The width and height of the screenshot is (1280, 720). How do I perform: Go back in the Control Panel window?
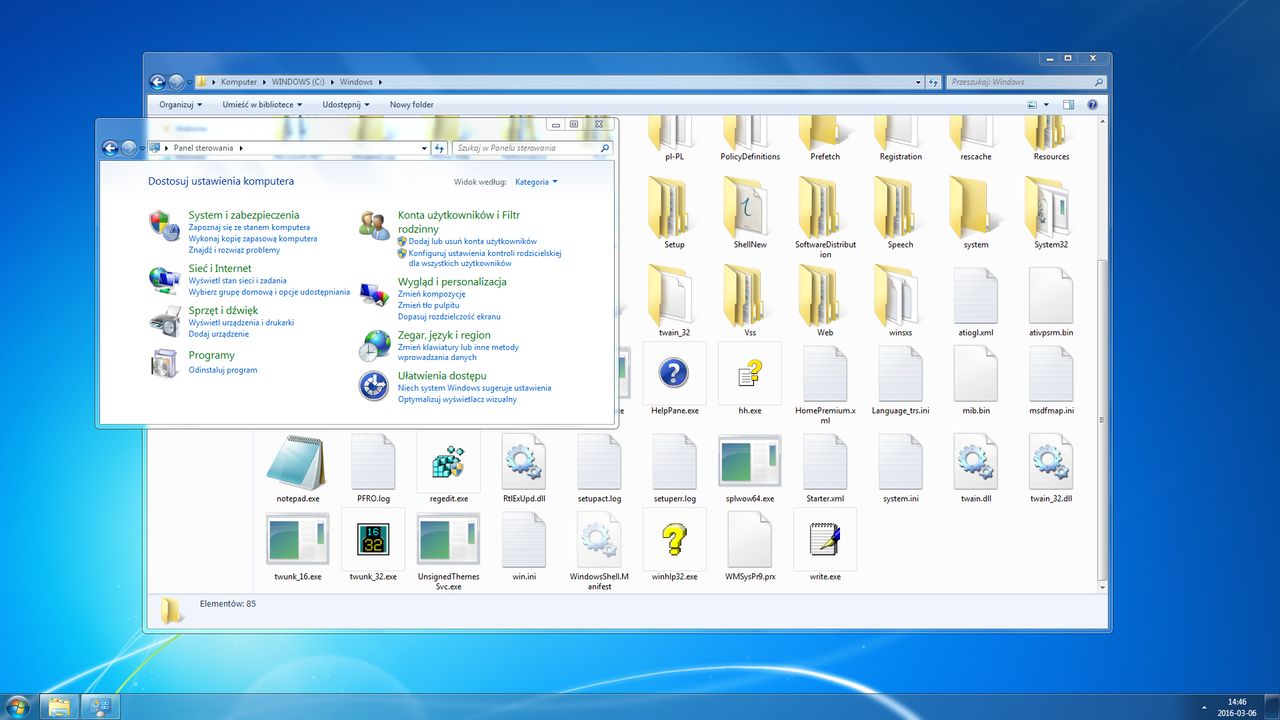(110, 148)
